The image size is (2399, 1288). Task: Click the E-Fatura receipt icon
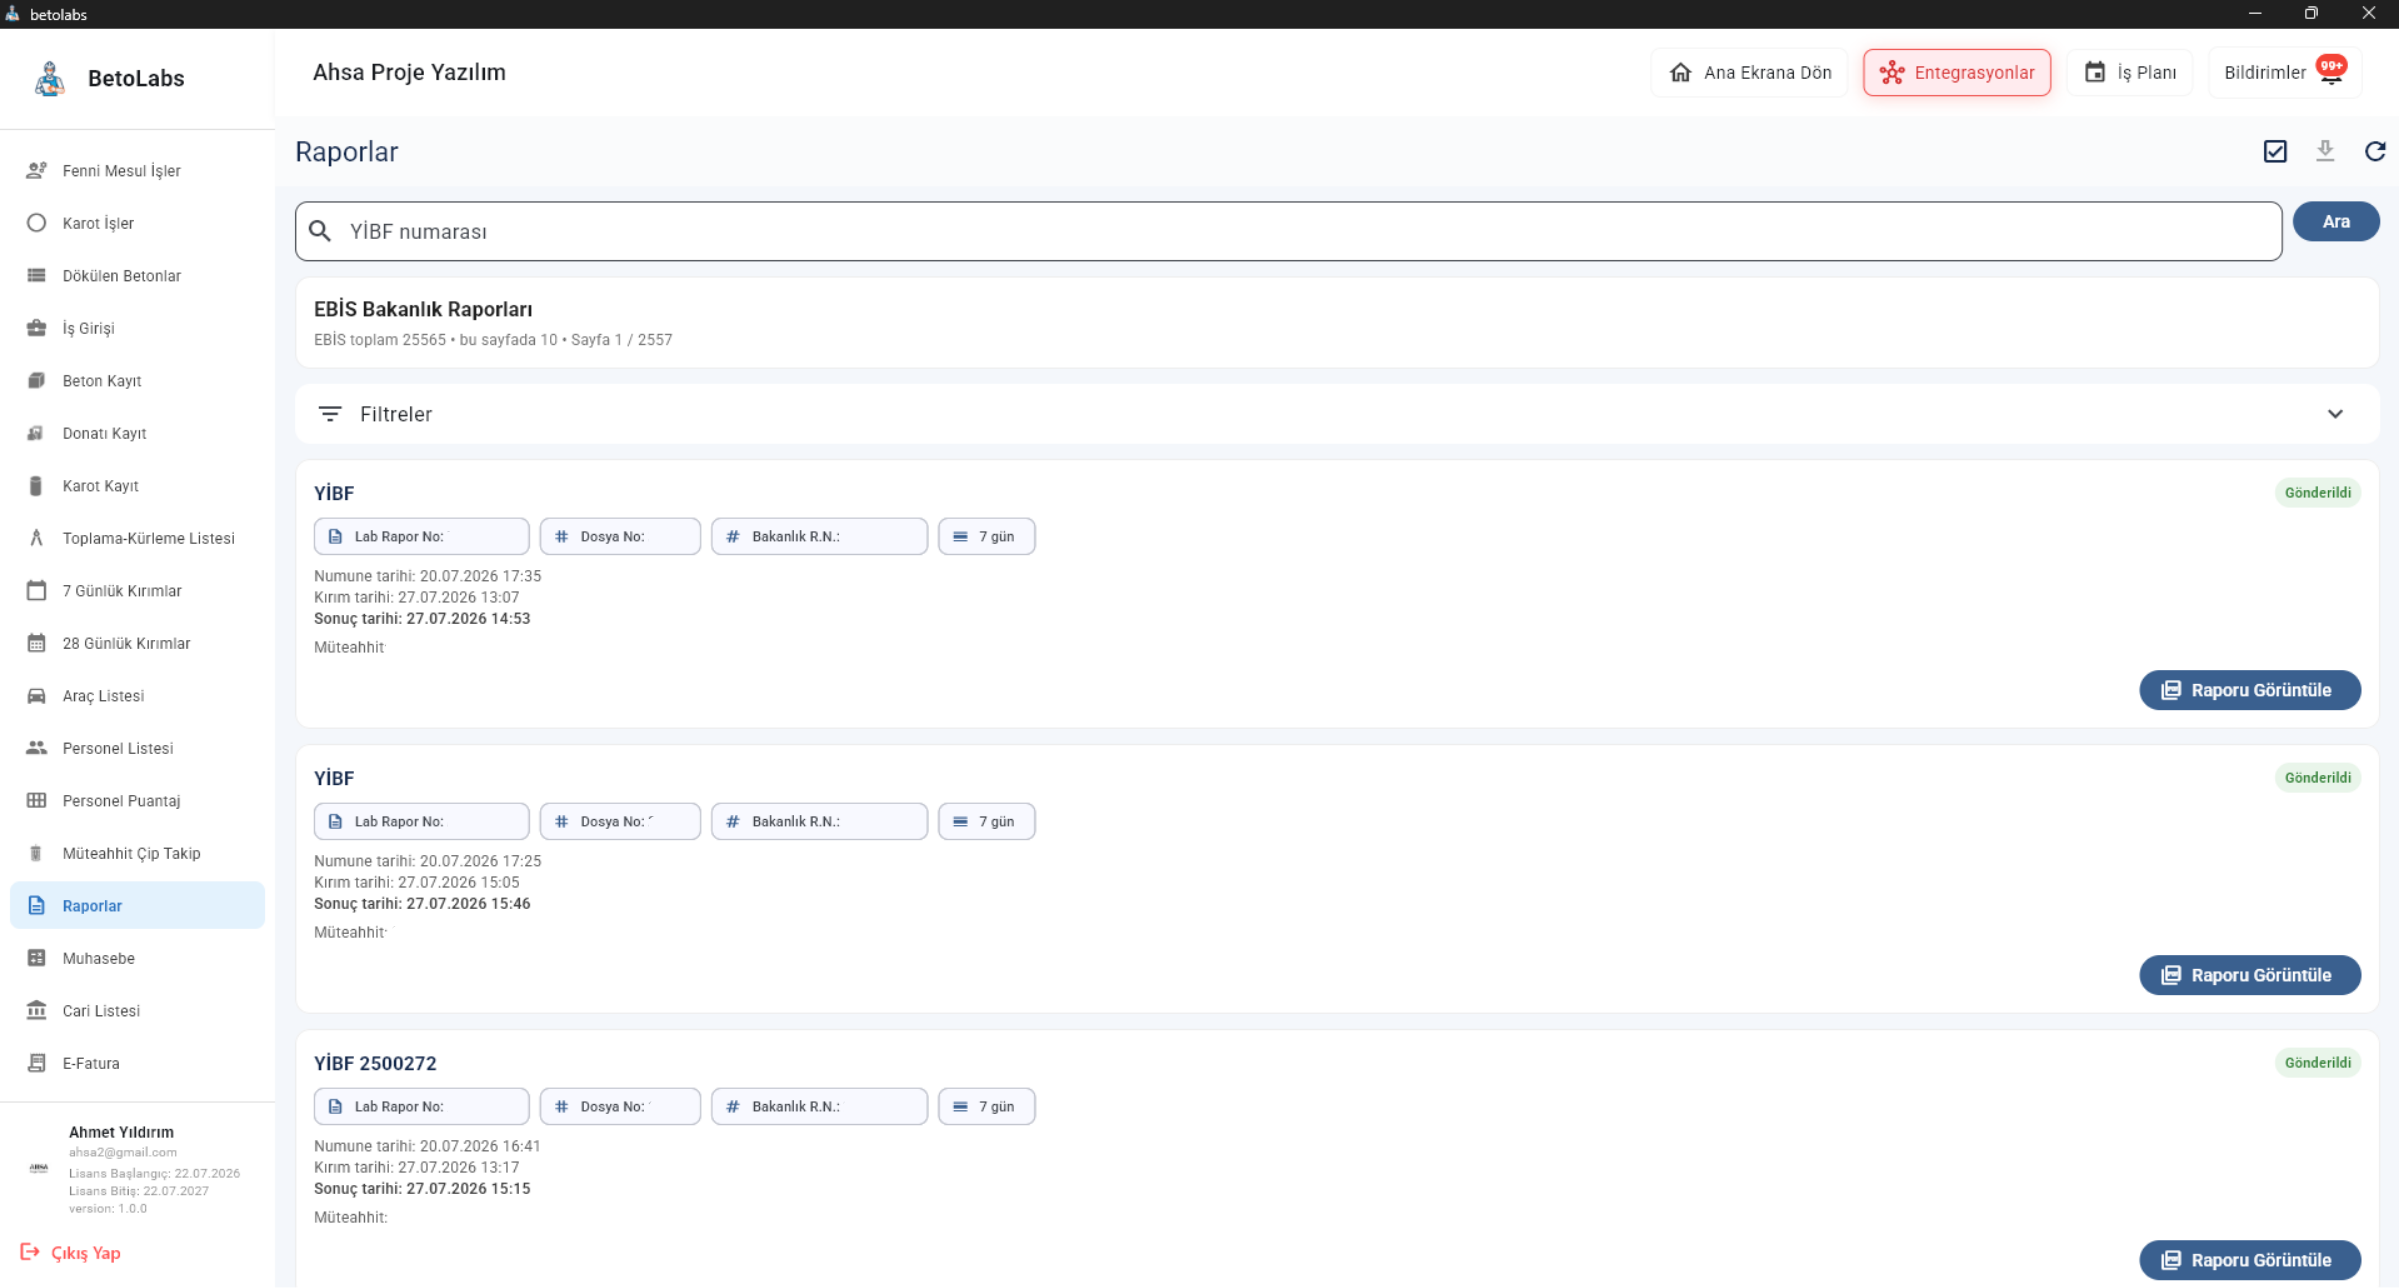(x=37, y=1063)
